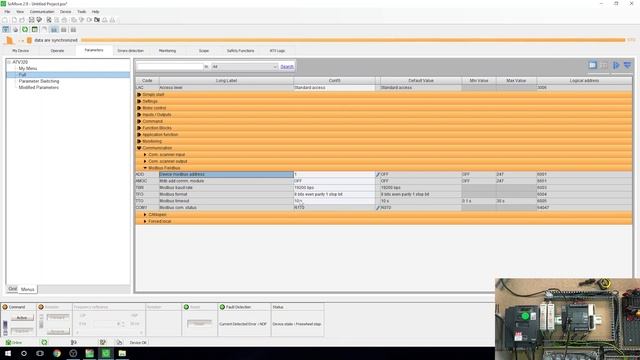Expand the Function Blocks group
This screenshot has height=360, width=640.
coord(139,128)
